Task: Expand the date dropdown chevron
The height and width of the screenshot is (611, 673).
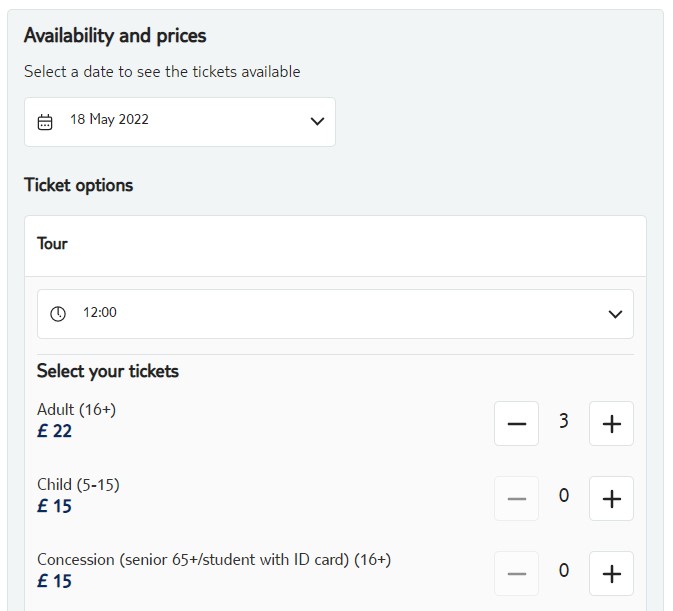Action: click(317, 122)
